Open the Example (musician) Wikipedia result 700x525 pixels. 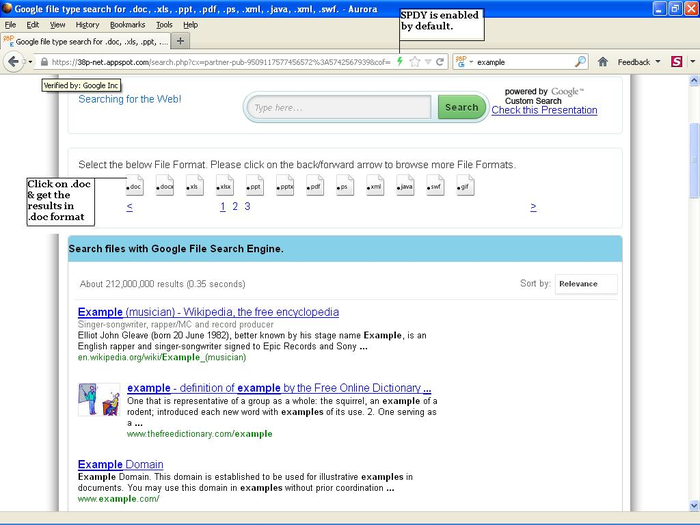(x=208, y=312)
